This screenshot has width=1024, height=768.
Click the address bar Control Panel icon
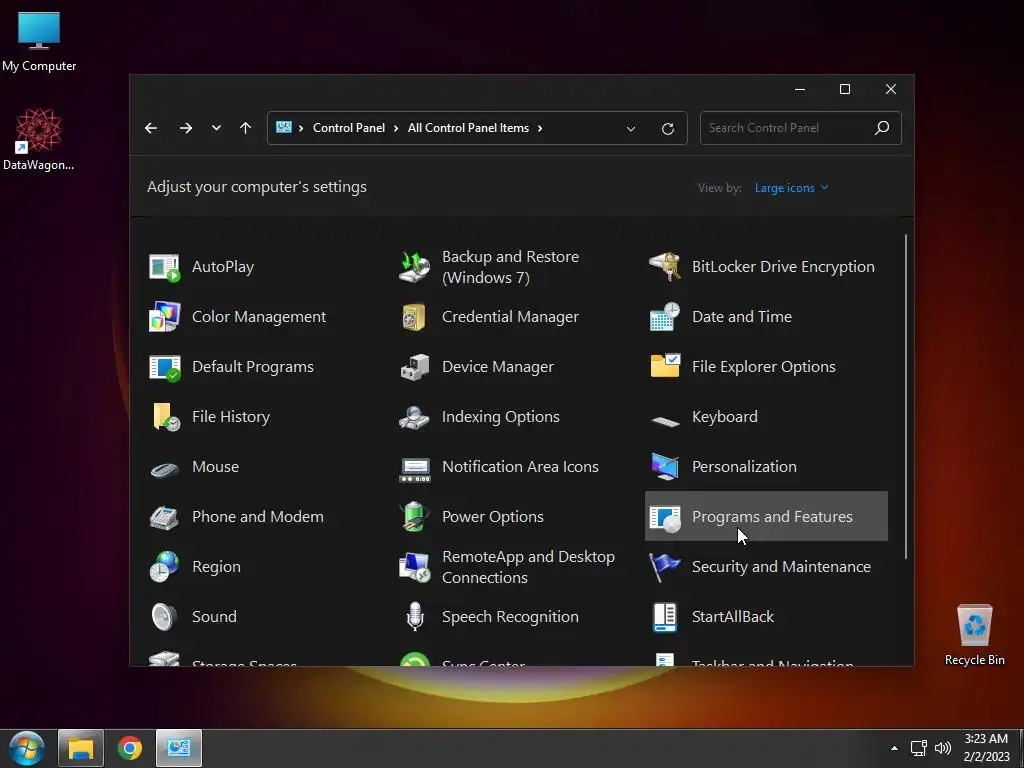tap(283, 127)
